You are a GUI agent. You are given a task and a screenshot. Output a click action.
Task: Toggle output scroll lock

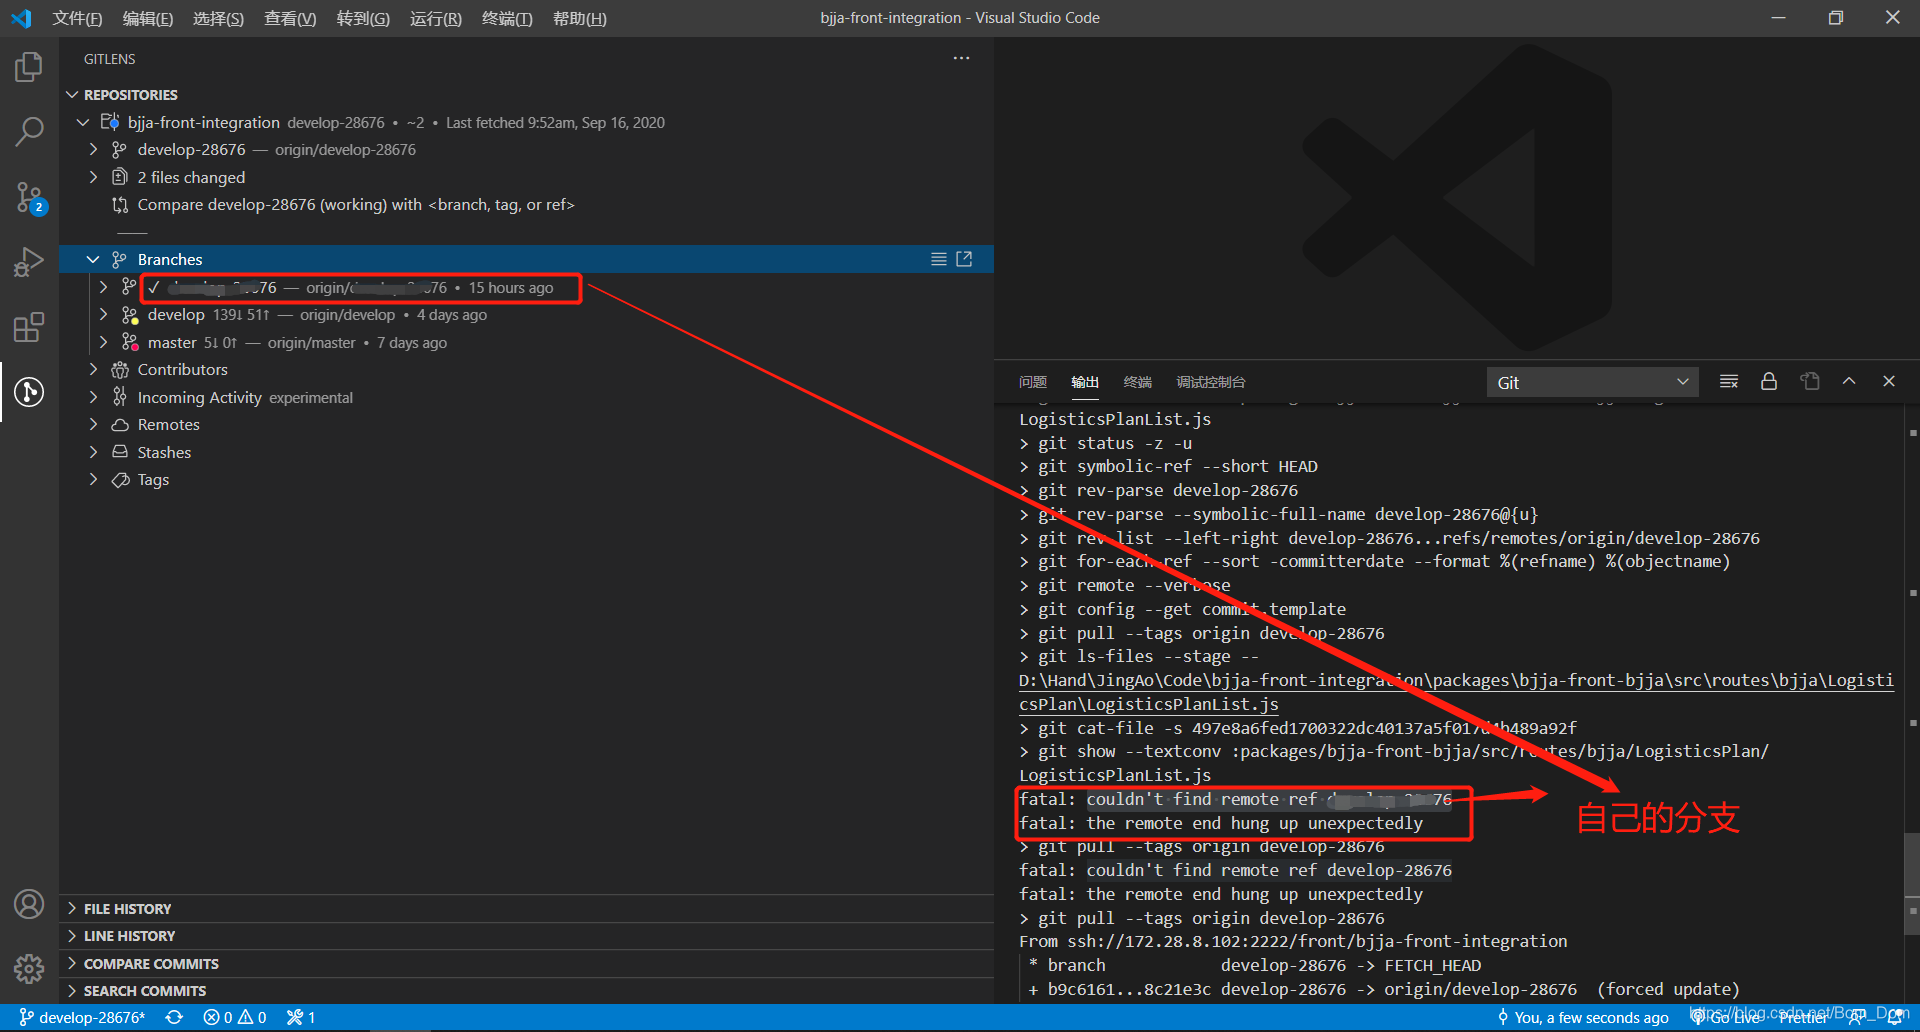[1769, 382]
